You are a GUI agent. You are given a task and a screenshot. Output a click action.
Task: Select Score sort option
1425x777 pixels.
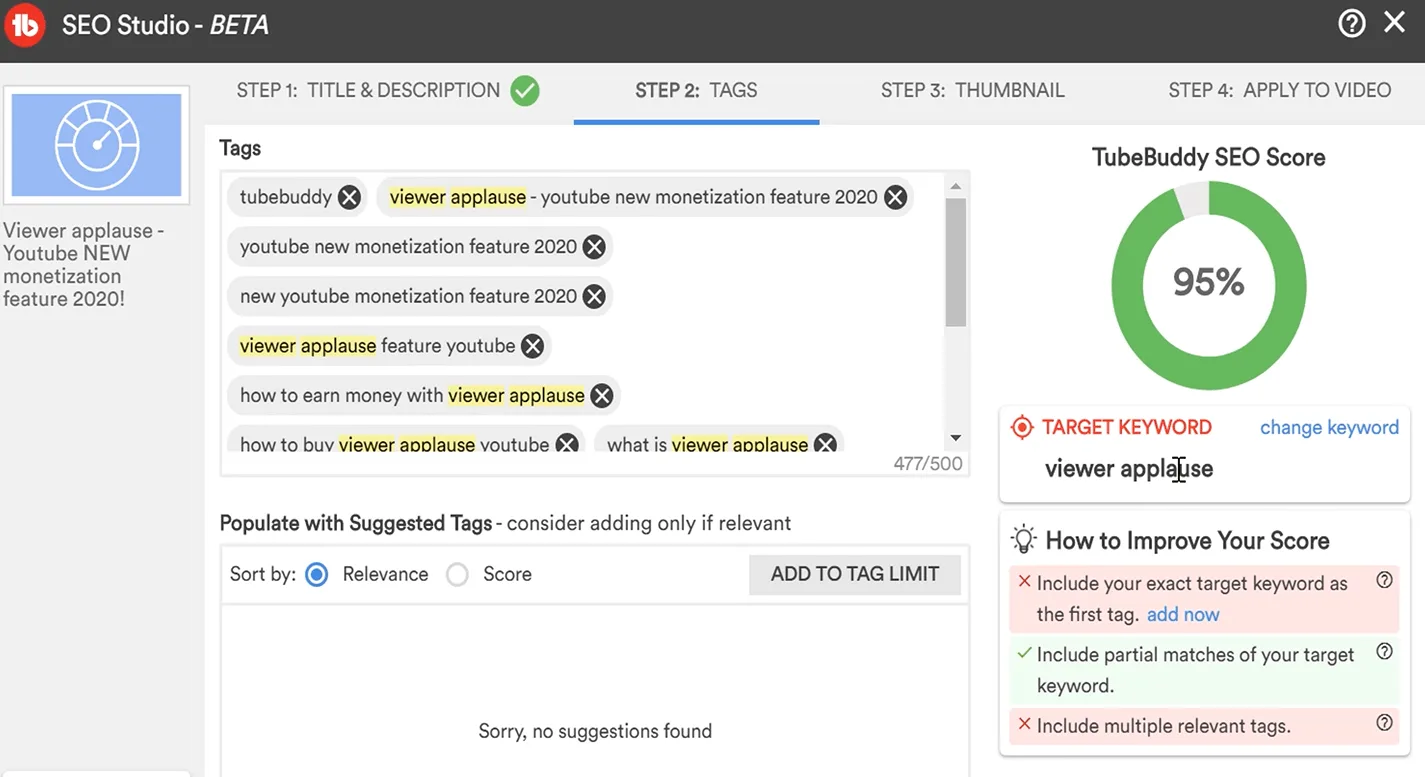(457, 574)
